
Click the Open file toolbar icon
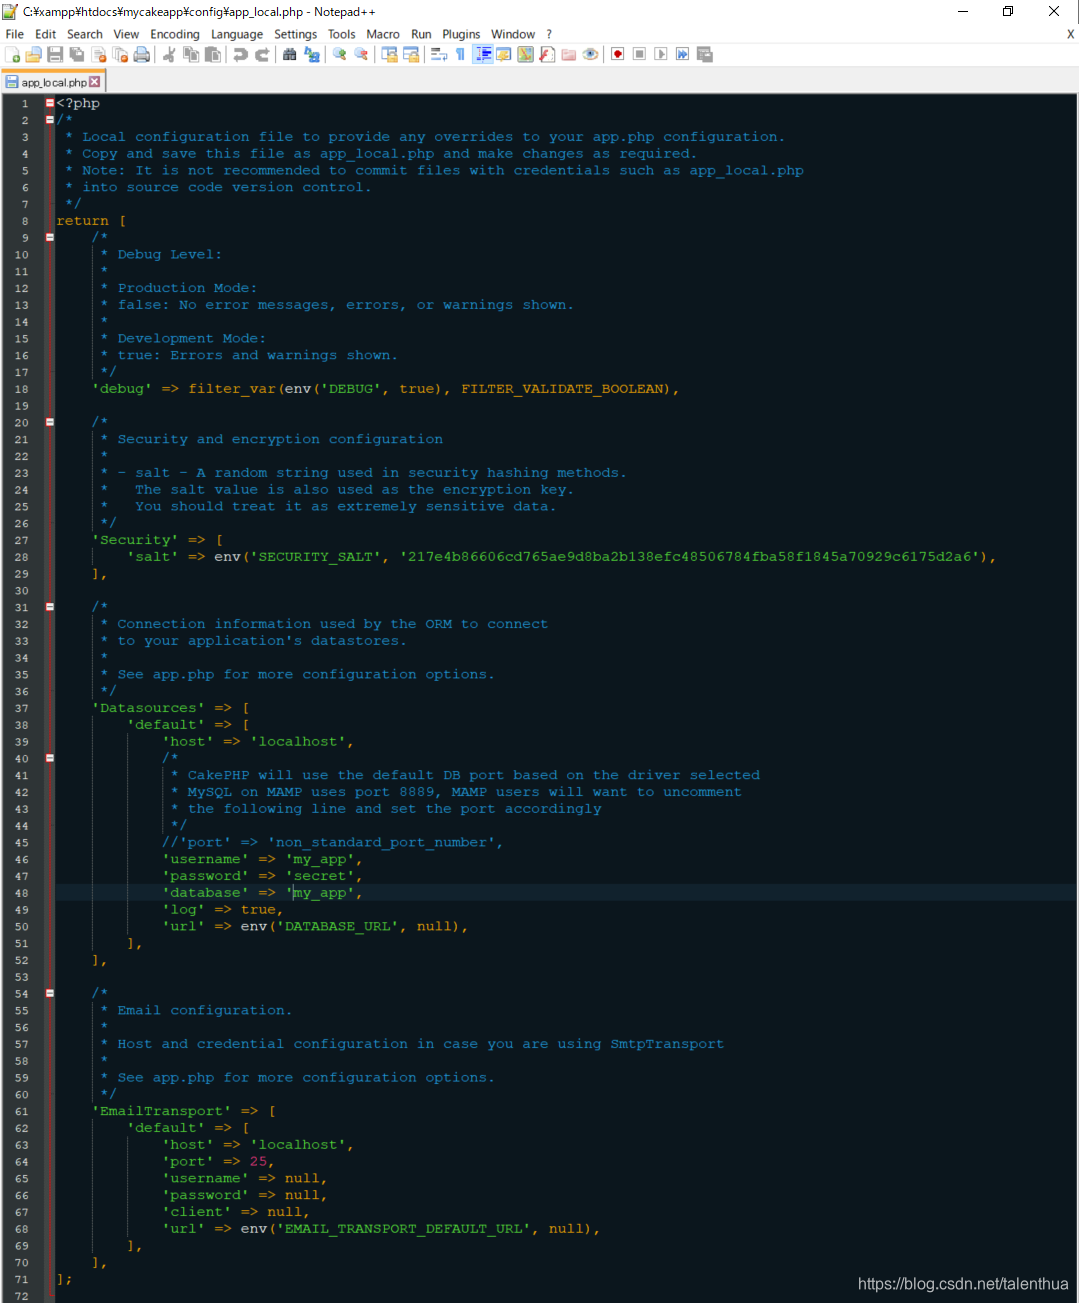(x=34, y=54)
